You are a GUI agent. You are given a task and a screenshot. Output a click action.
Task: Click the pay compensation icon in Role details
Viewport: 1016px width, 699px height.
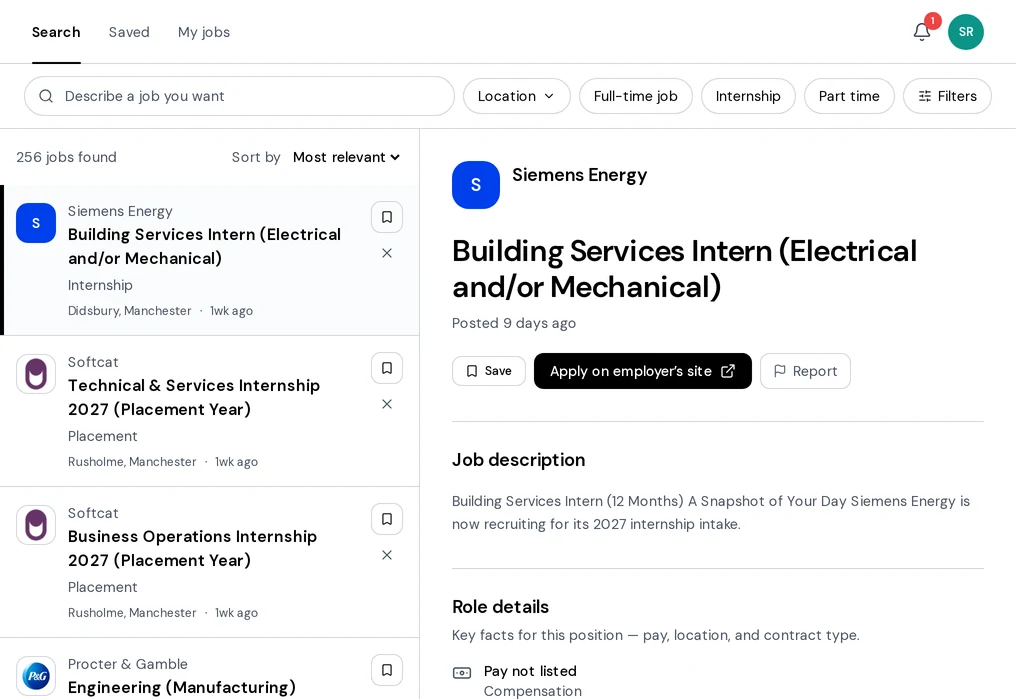(x=462, y=673)
